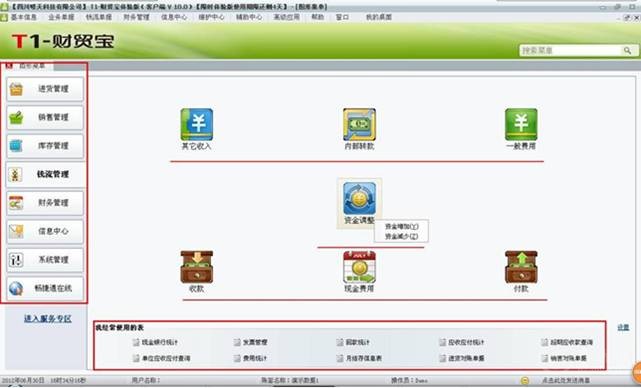
Task: Open the 一般费用 general expense icon
Action: [521, 125]
